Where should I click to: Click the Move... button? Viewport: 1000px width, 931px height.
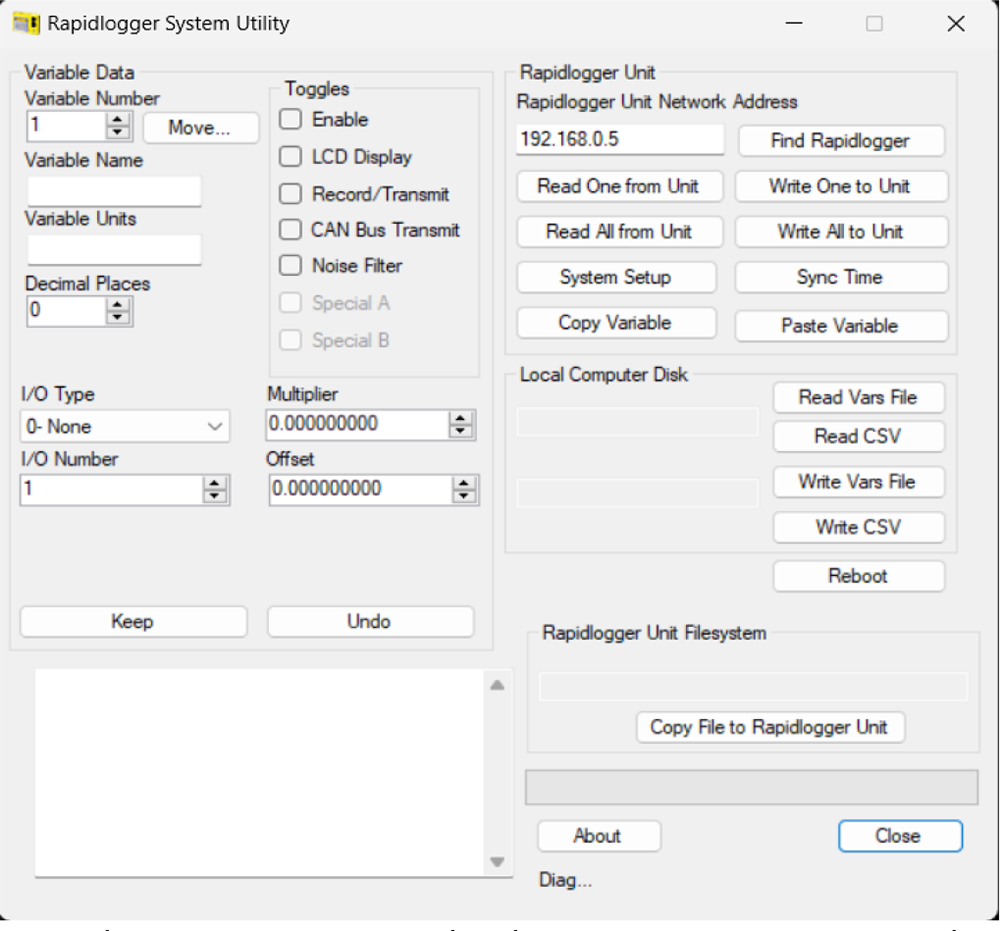[x=201, y=128]
